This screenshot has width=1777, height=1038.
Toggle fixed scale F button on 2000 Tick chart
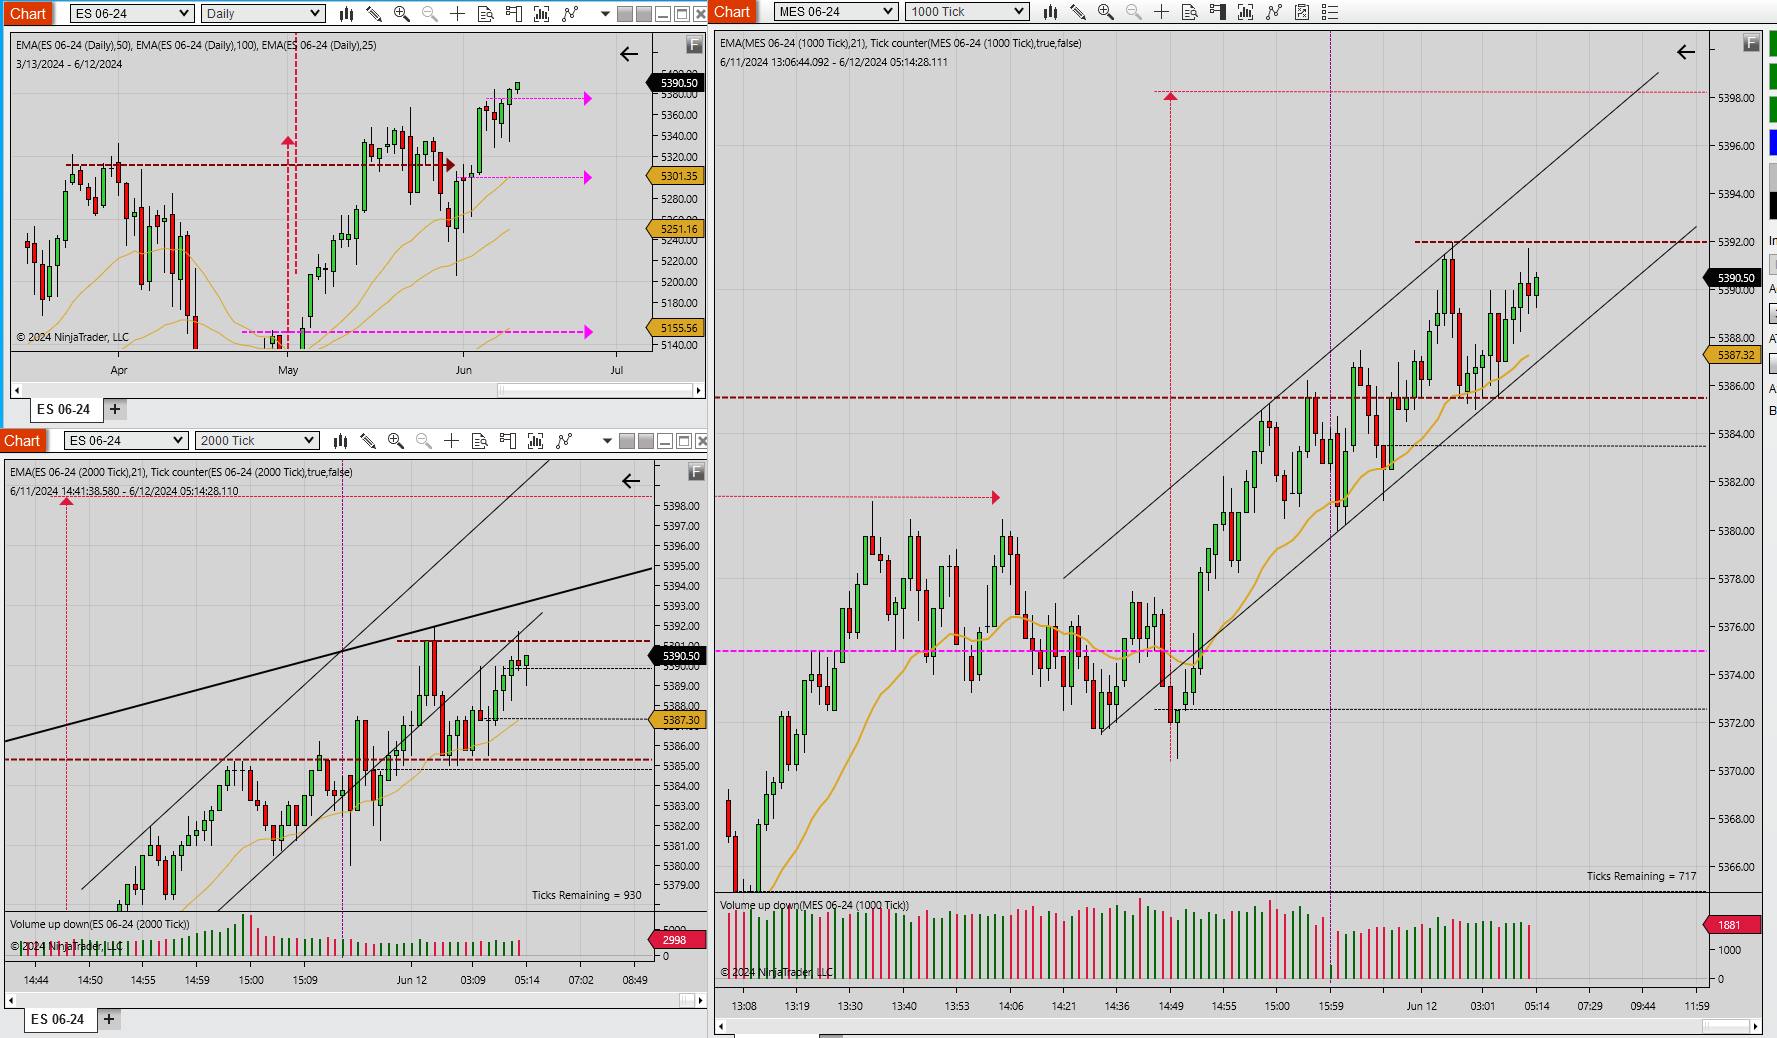coord(697,472)
